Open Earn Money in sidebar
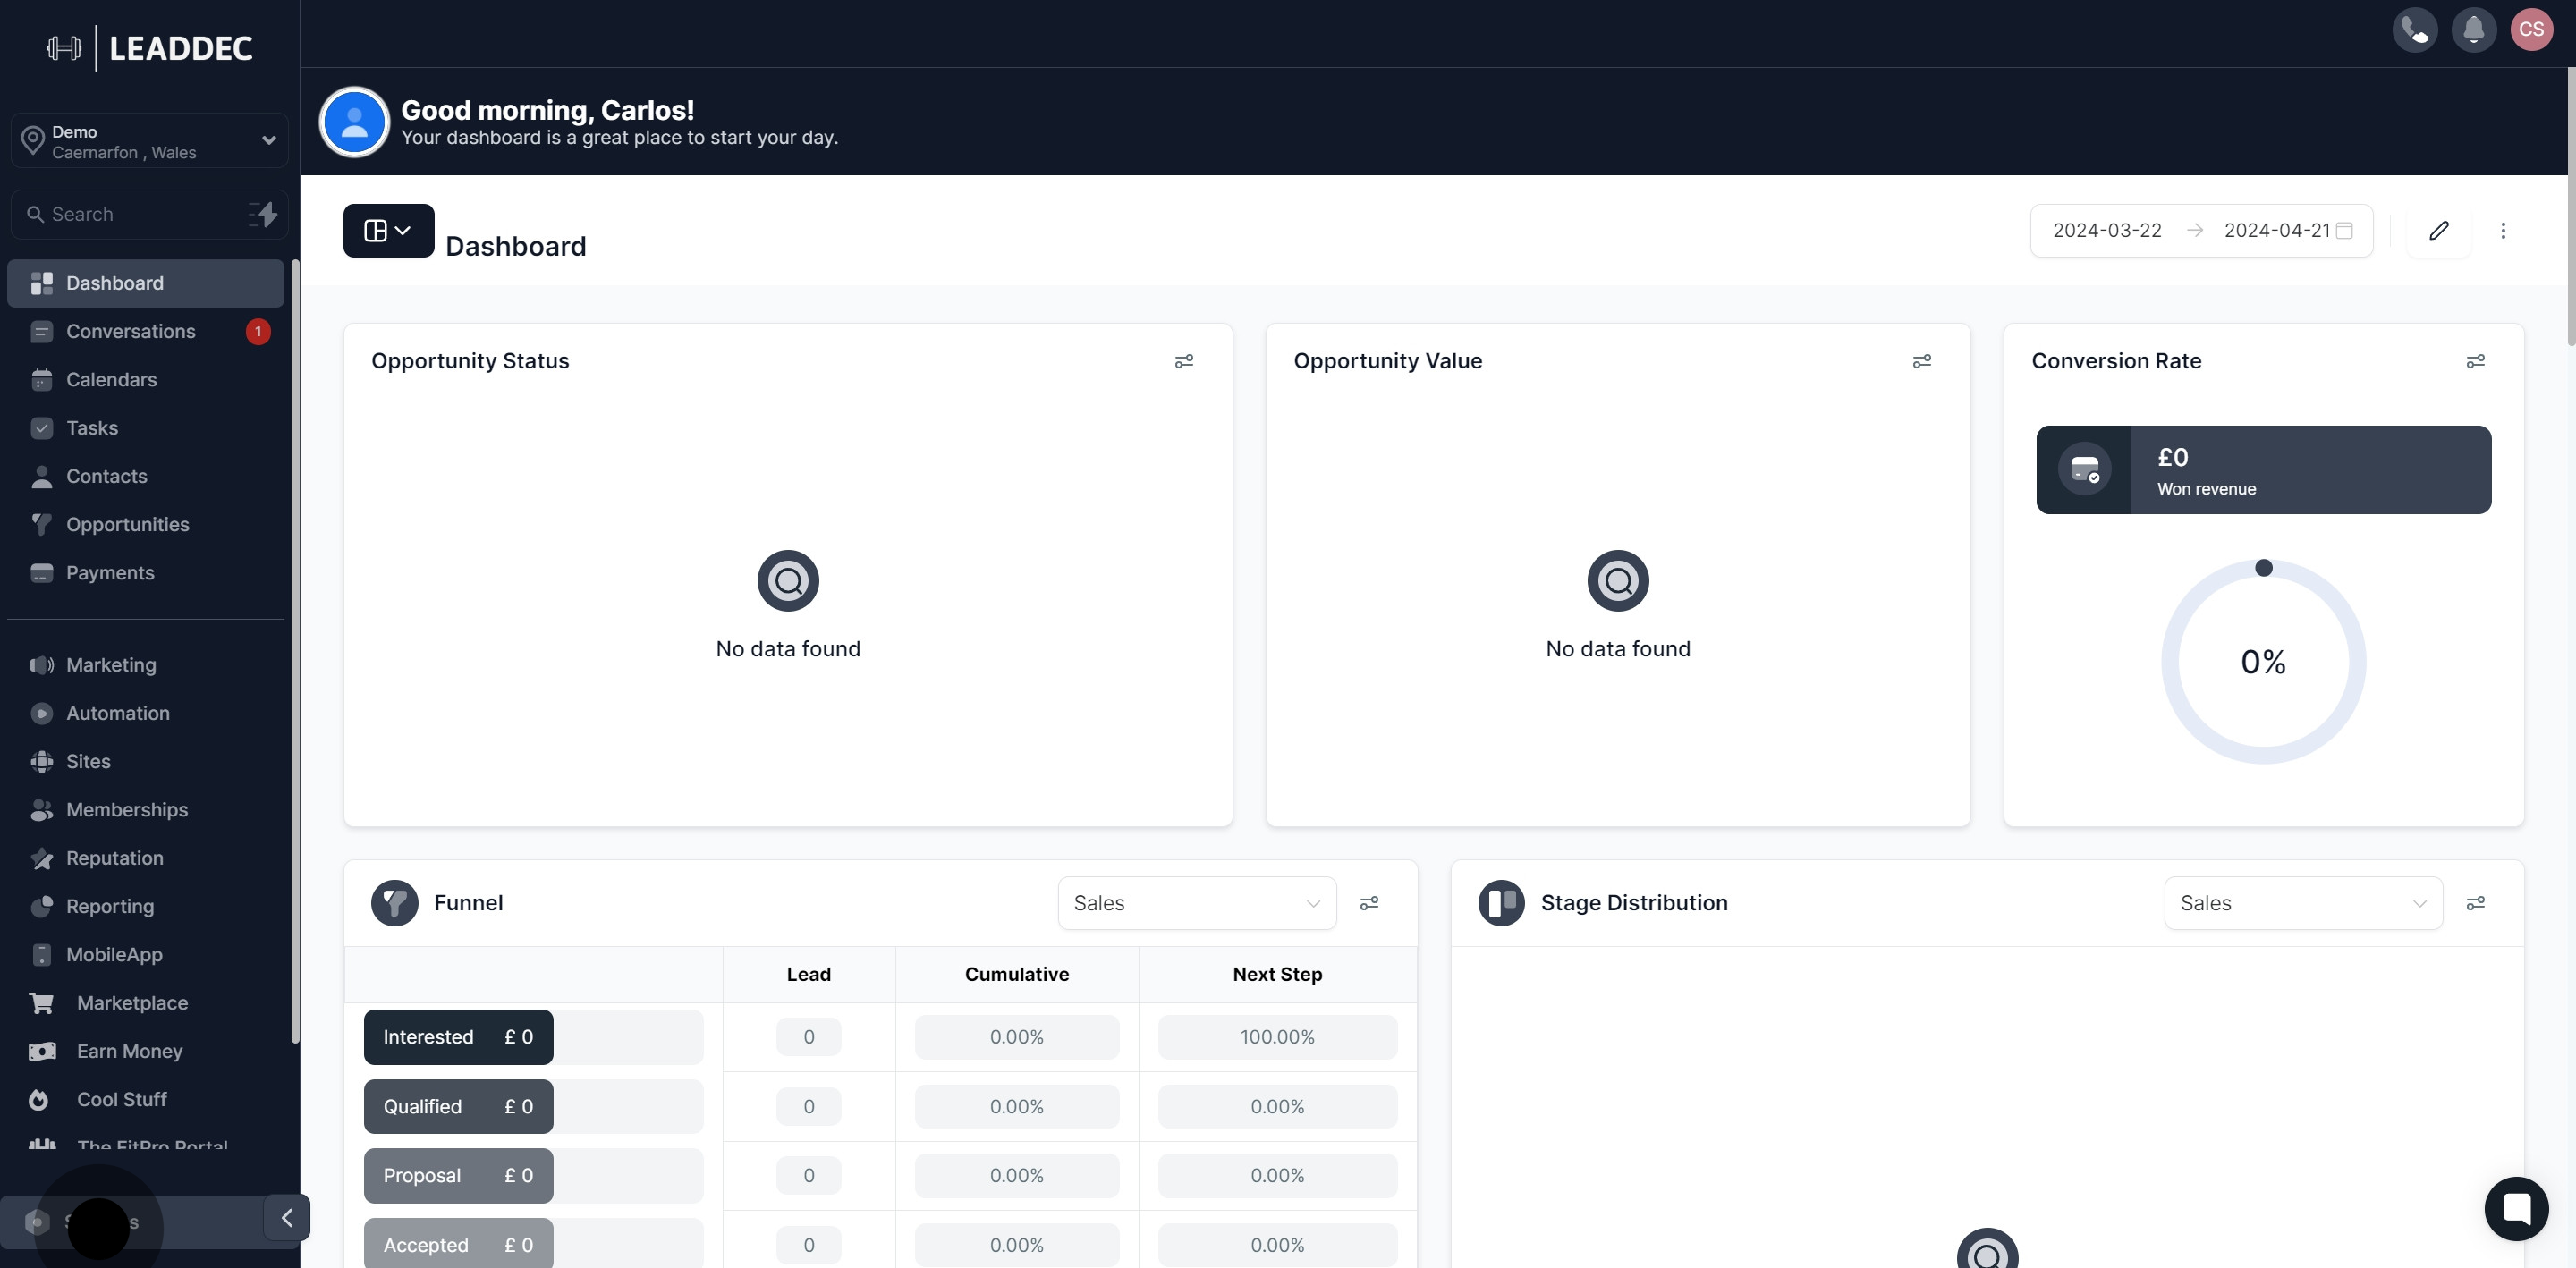Viewport: 2576px width, 1268px height. point(146,1051)
